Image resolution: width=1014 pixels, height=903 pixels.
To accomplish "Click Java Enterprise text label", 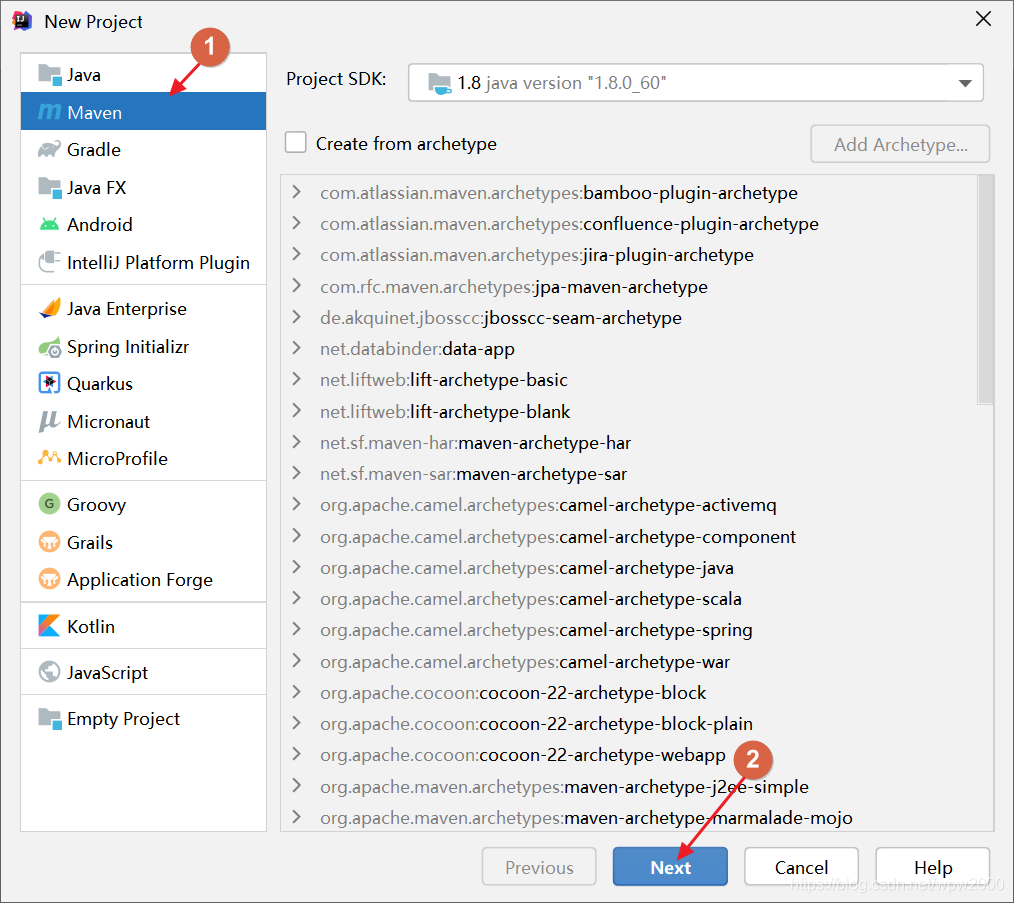I will click(x=127, y=309).
